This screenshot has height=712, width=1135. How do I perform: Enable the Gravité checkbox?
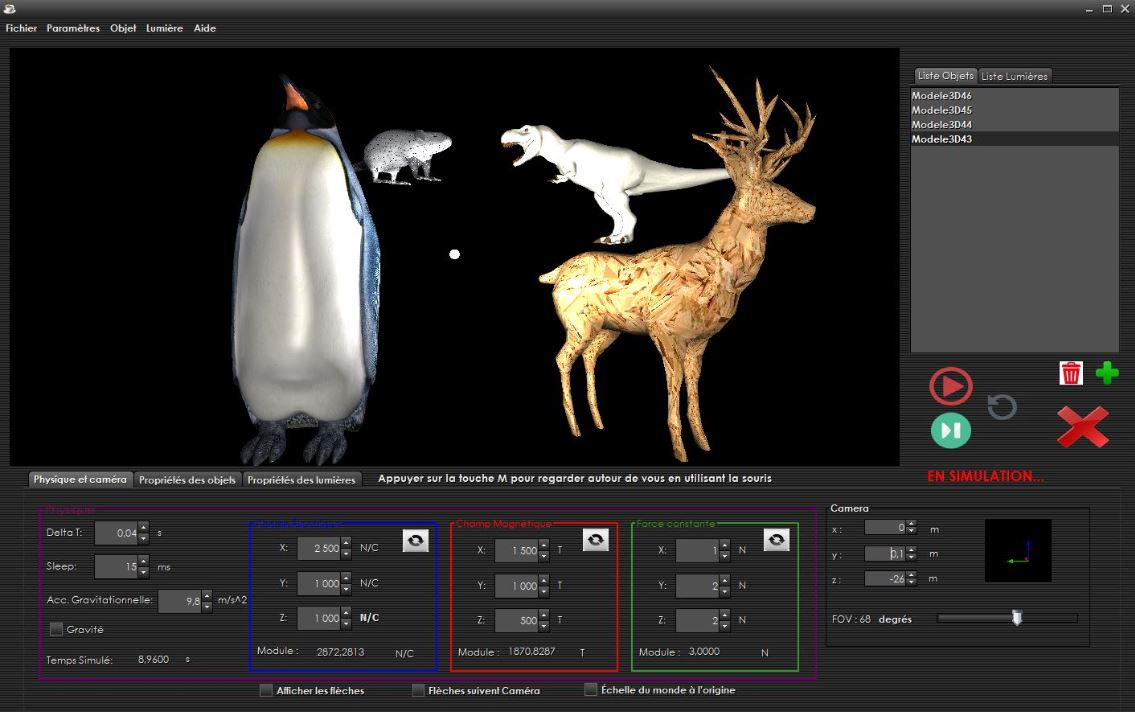pos(57,629)
